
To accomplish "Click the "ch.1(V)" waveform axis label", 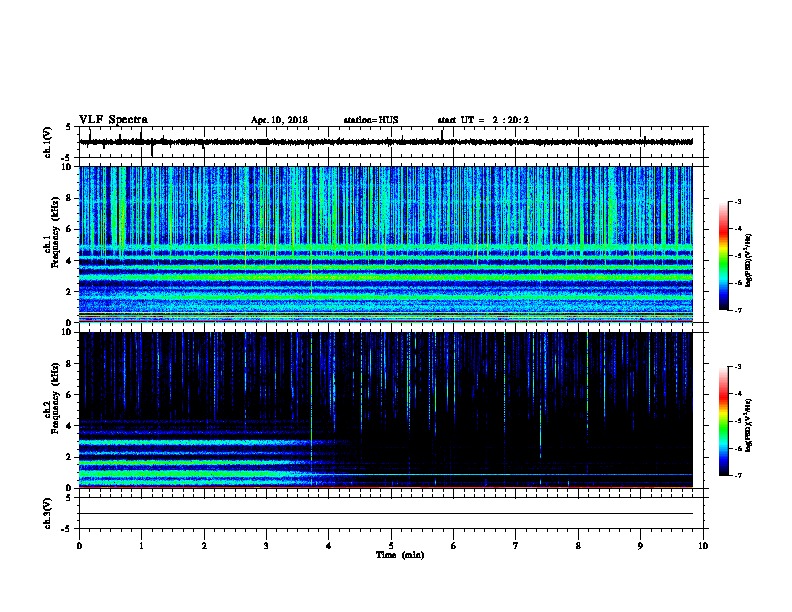I will click(47, 142).
